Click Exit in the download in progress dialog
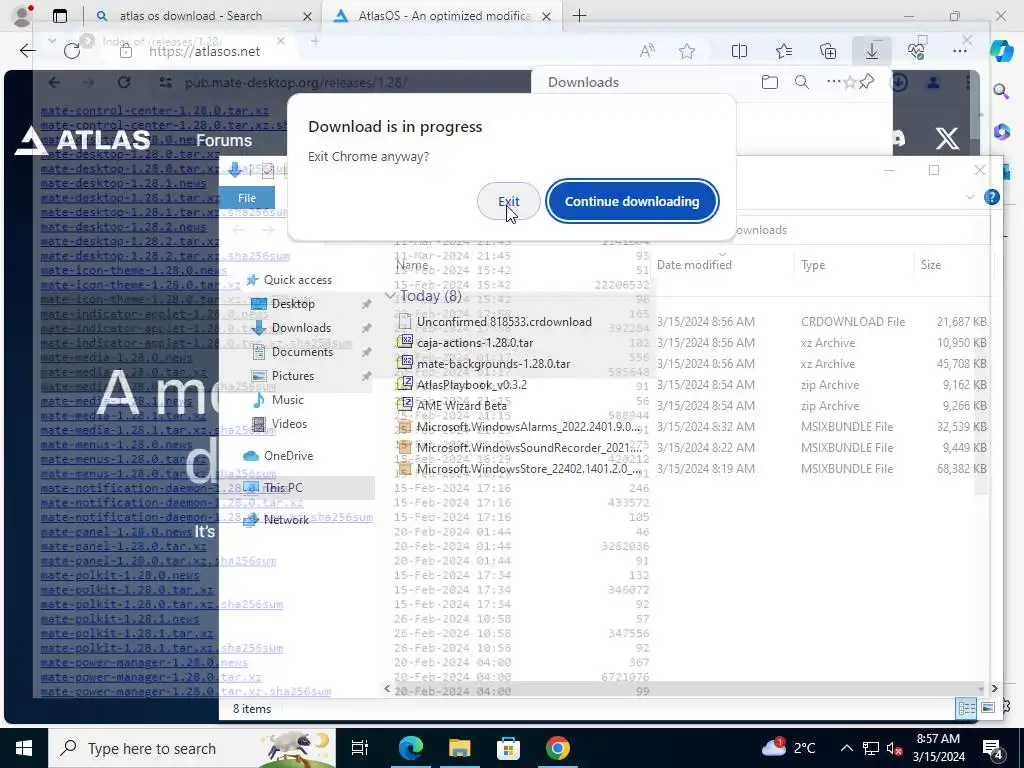Image resolution: width=1024 pixels, height=768 pixels. 509,201
